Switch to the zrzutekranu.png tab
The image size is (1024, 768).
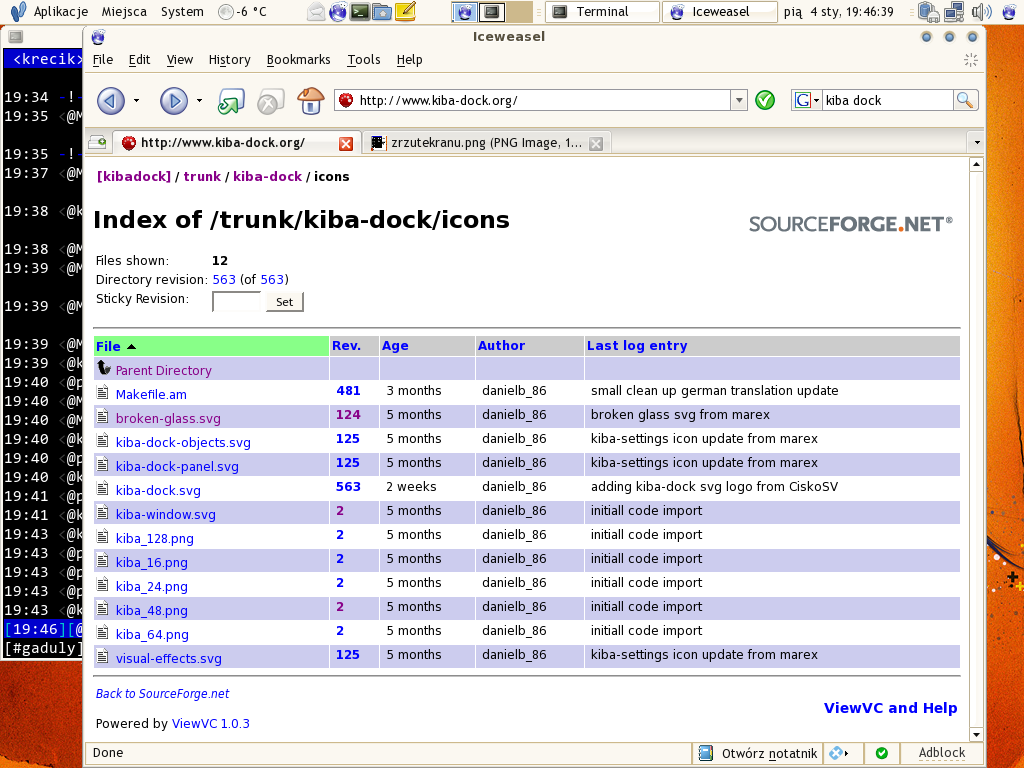tap(487, 143)
